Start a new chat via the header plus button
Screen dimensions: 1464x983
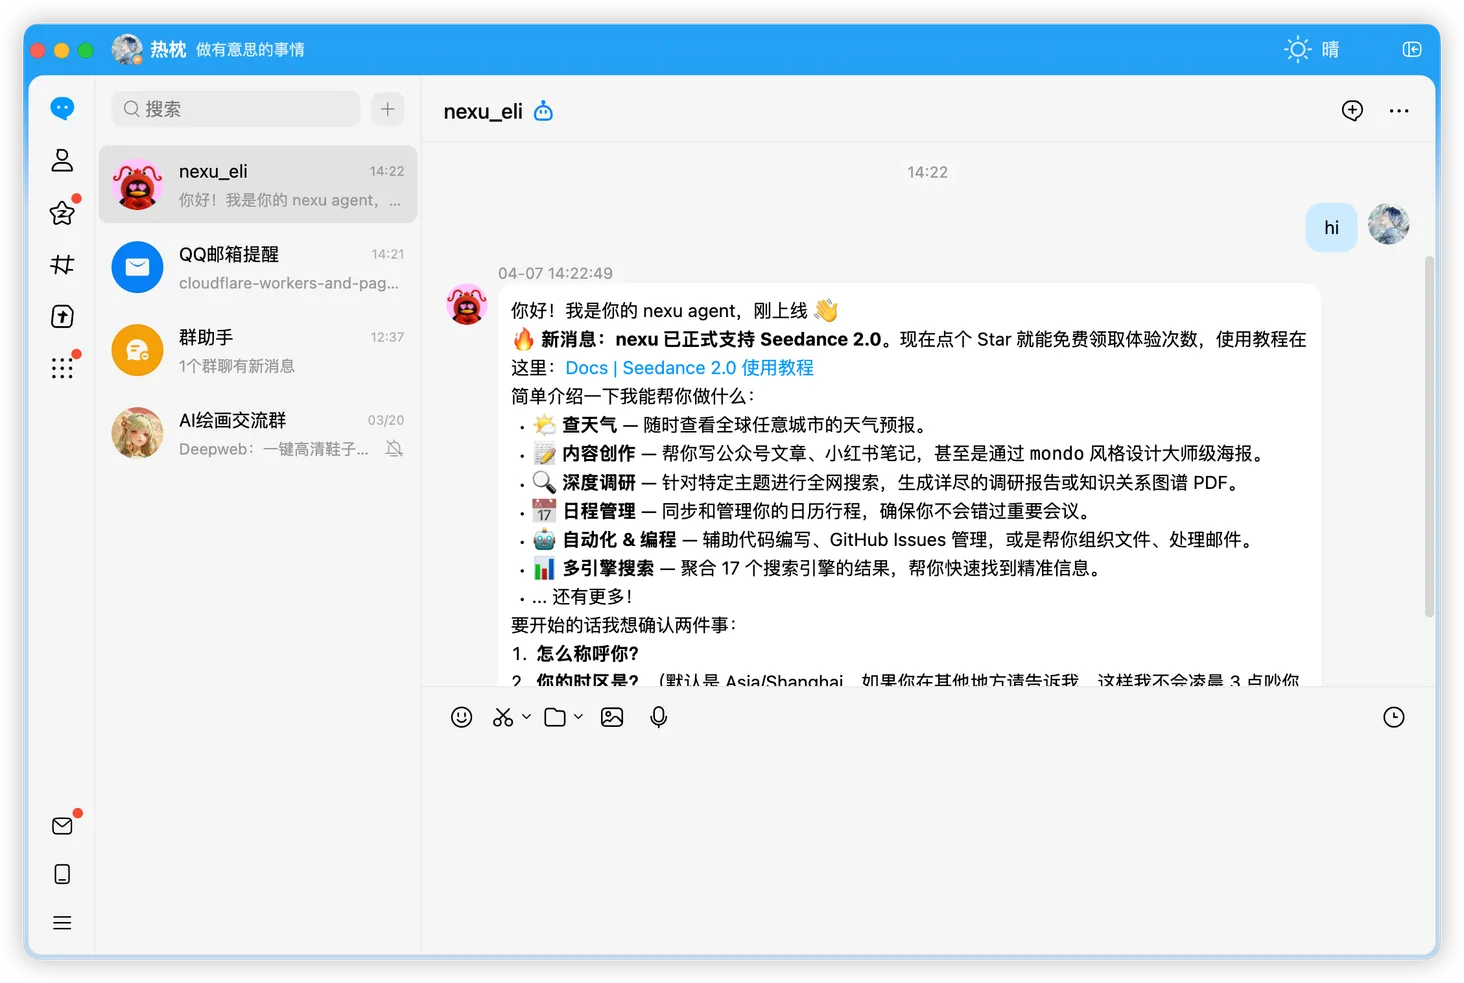(x=1352, y=111)
